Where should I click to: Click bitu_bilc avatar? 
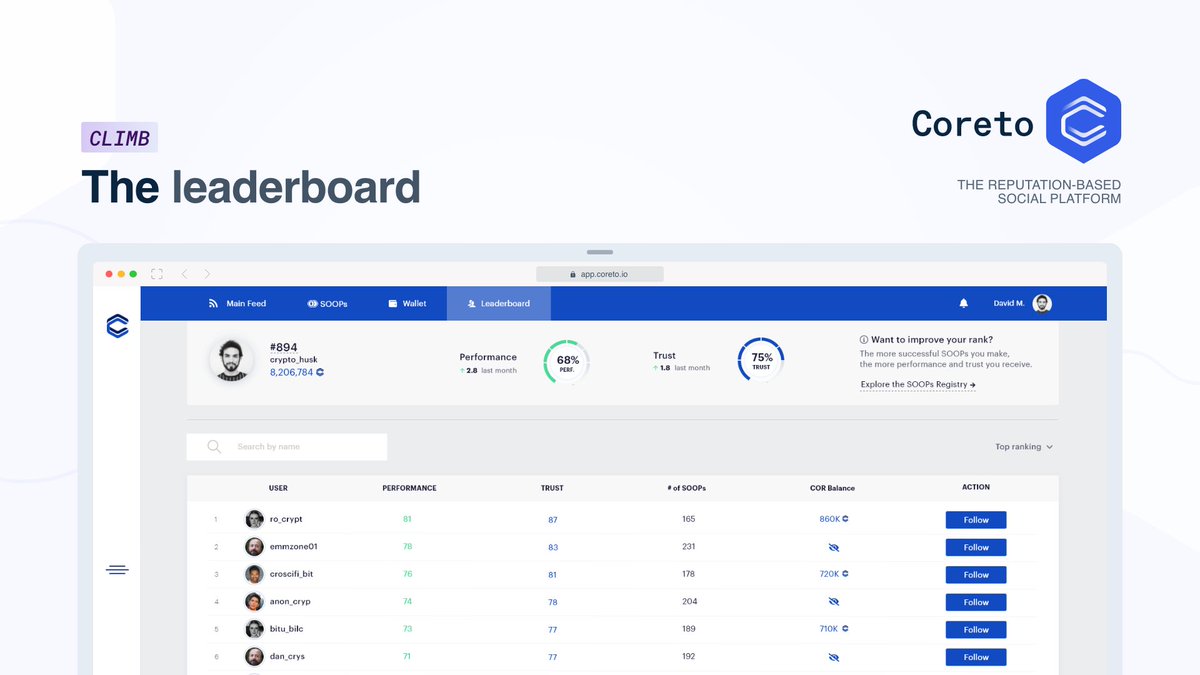point(254,629)
